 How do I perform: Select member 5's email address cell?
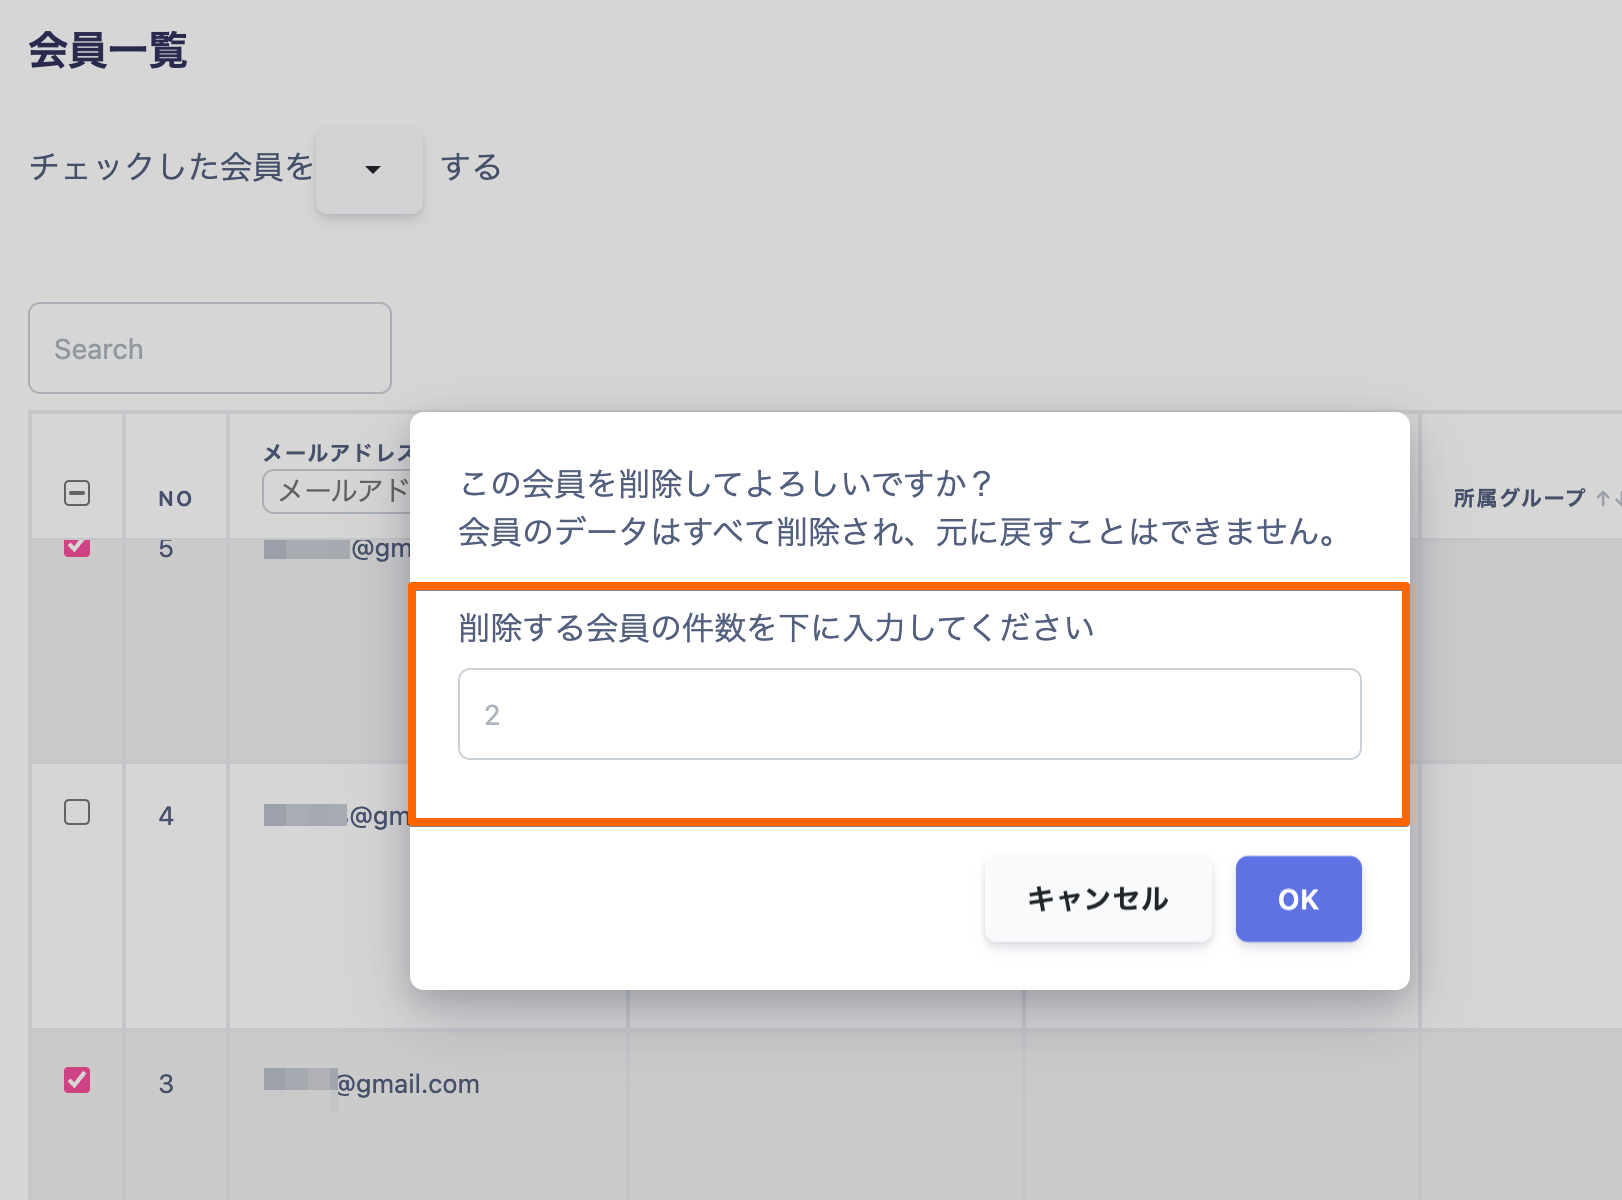337,549
